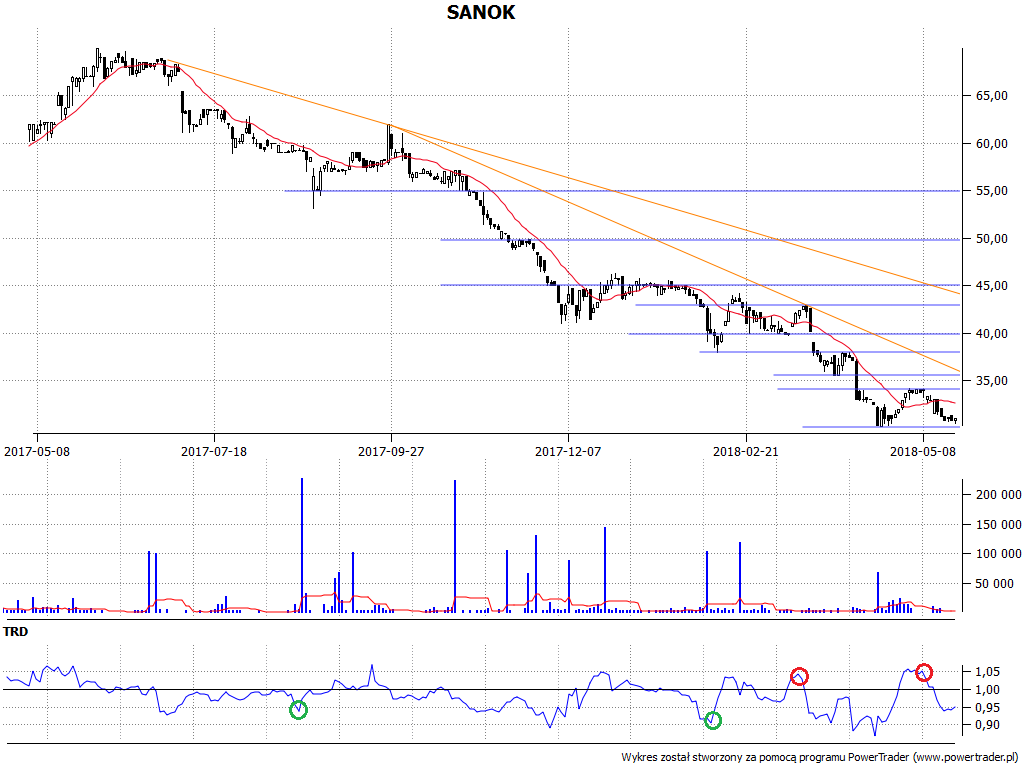Click the 2017-12-07 date label
Screen dimensions: 1024x768
coord(568,451)
